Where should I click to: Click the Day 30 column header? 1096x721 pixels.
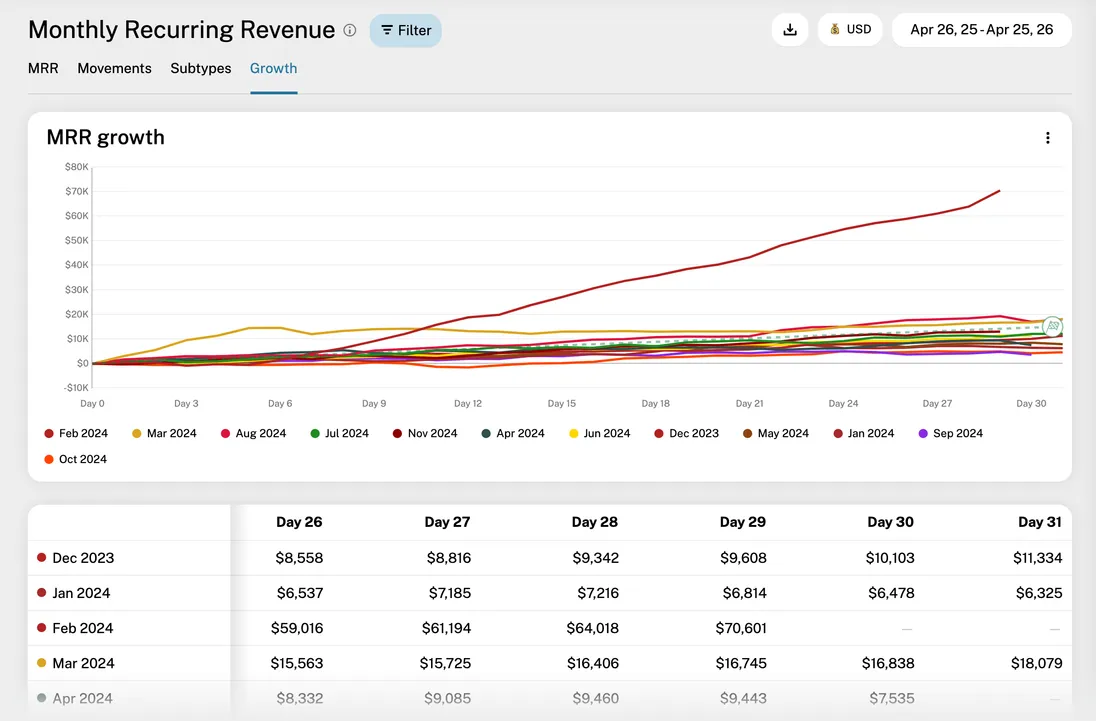click(x=890, y=522)
